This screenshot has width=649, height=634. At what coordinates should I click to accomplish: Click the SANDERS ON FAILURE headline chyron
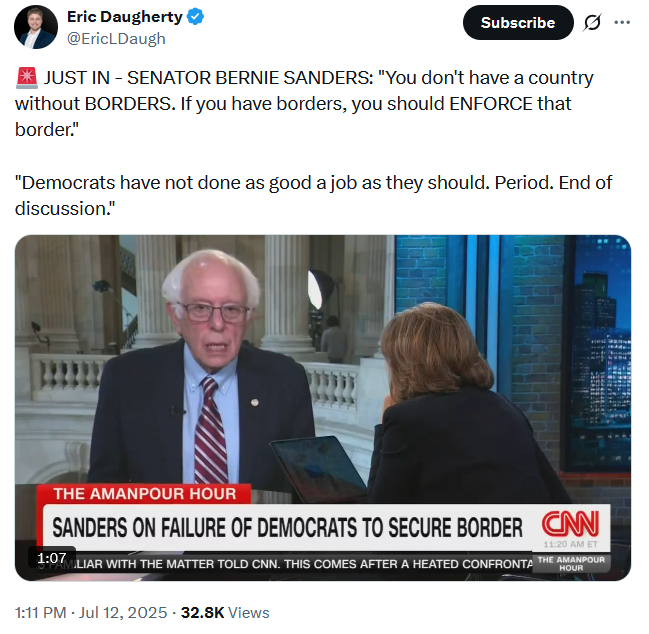[287, 527]
